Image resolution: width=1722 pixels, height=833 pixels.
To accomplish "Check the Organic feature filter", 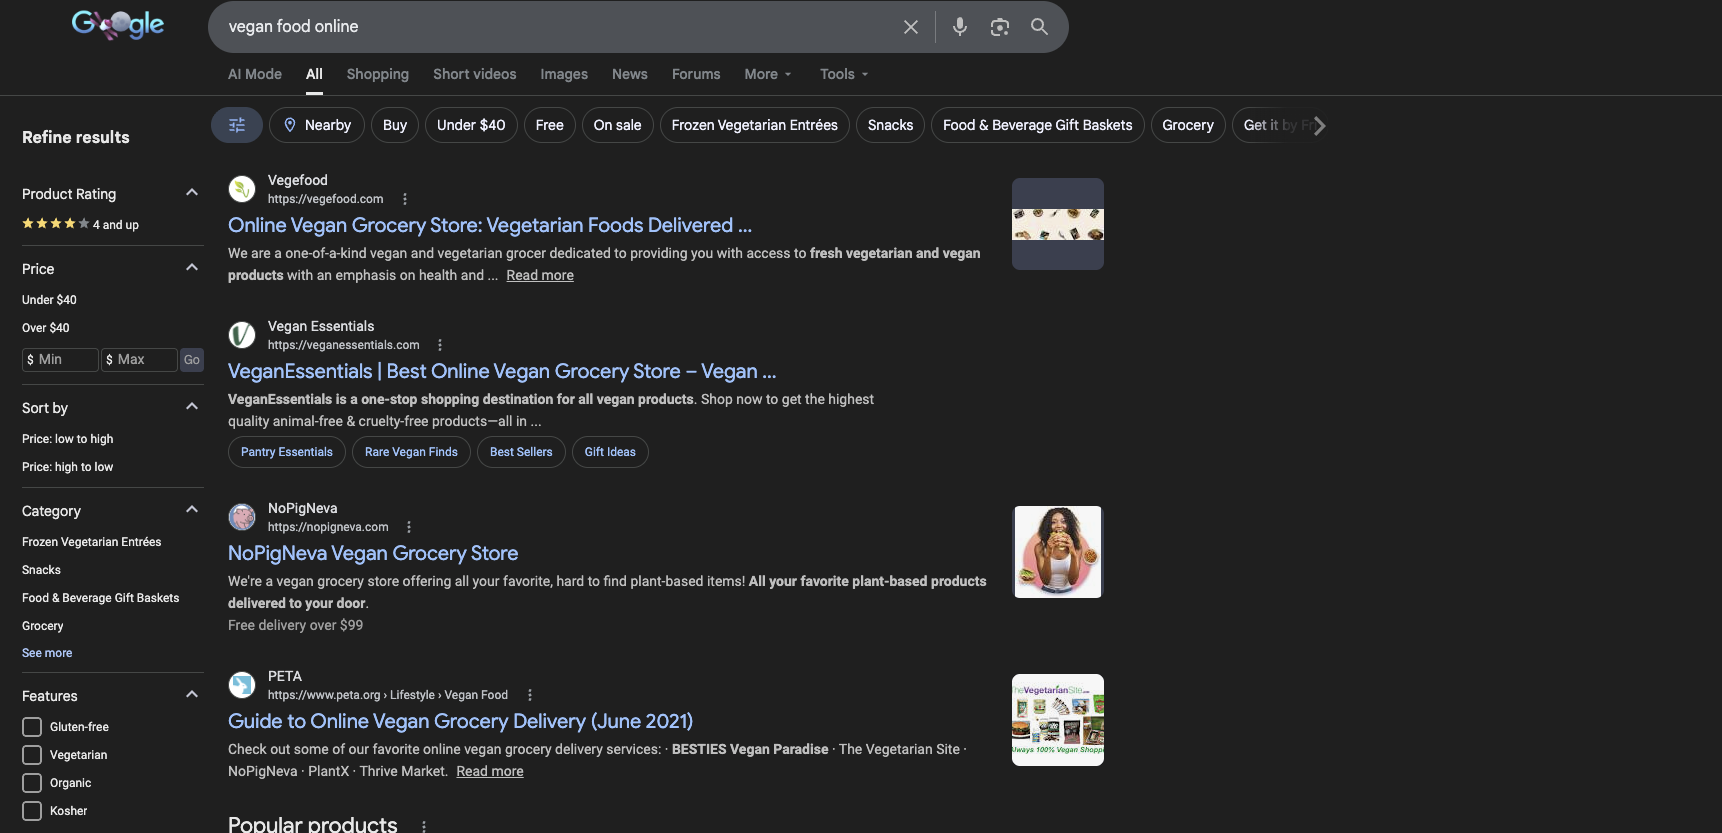I will [x=32, y=783].
